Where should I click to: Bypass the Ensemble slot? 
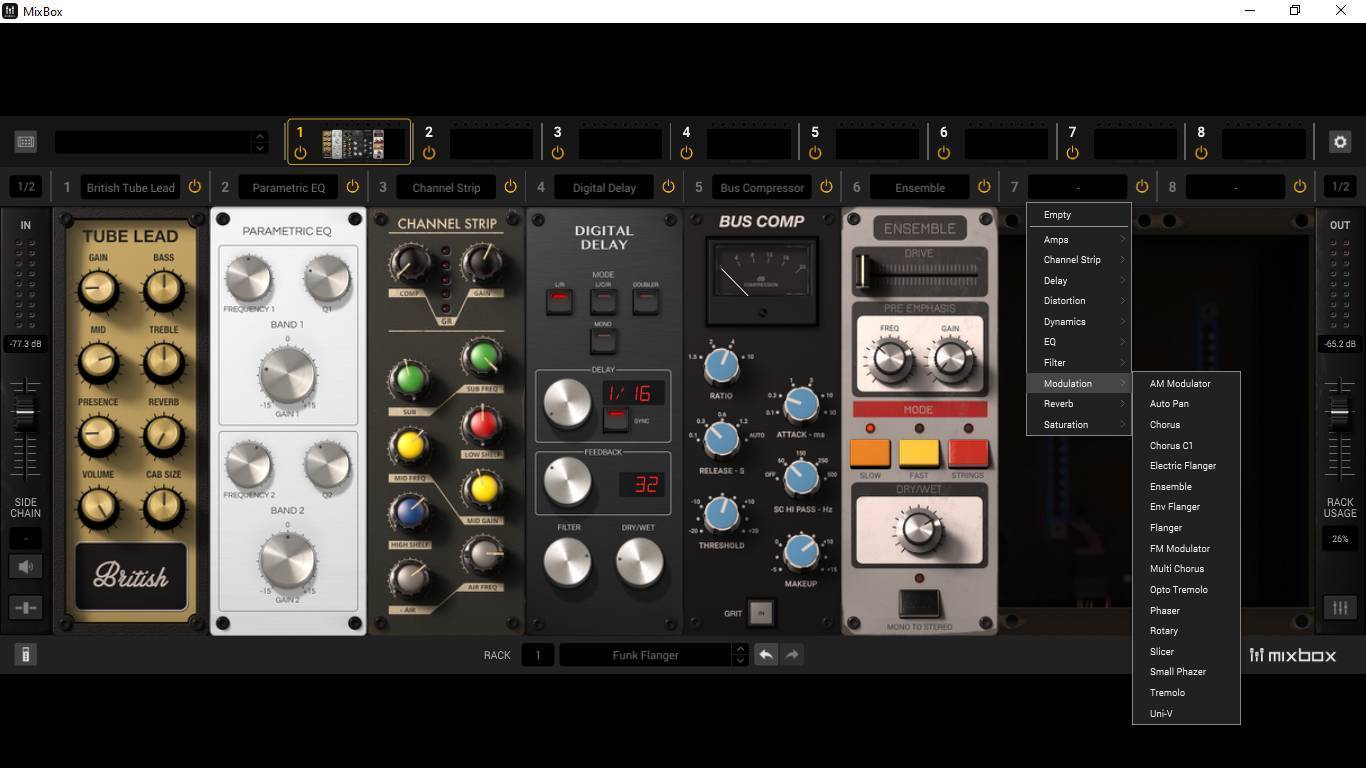(x=984, y=187)
